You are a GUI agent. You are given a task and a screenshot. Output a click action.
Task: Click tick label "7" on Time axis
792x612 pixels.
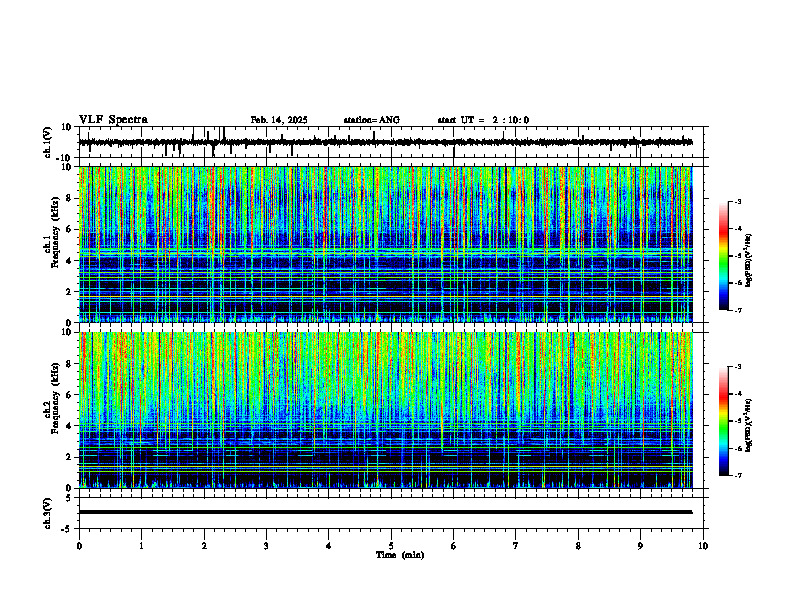[516, 546]
